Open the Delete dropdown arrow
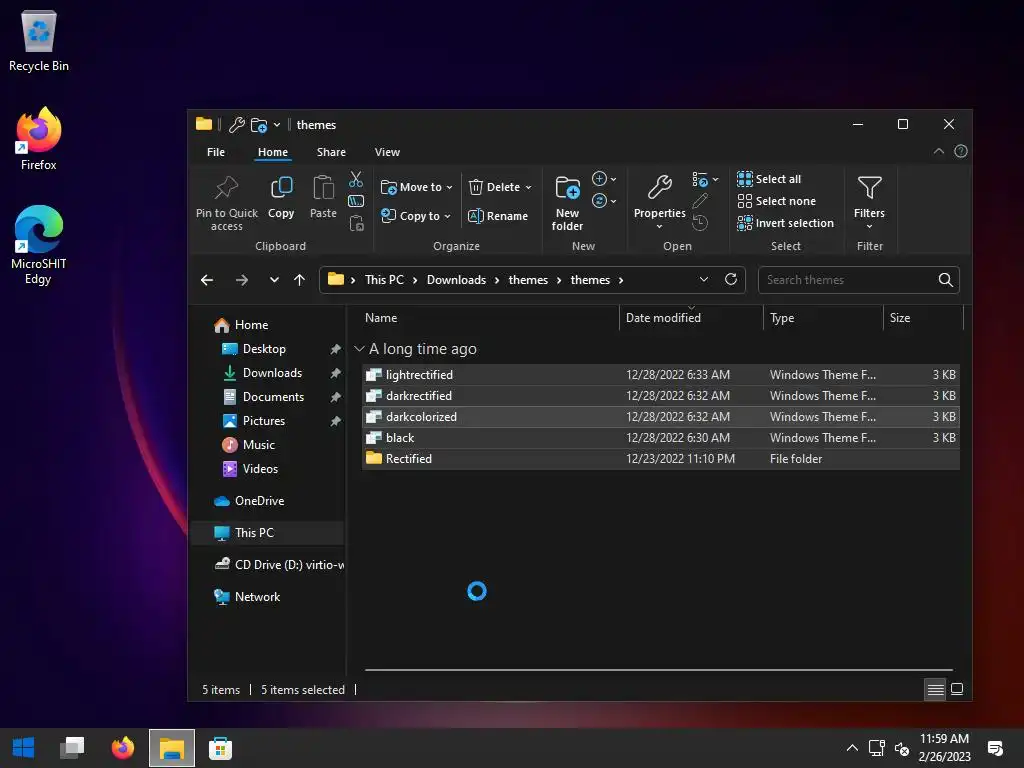 528,187
